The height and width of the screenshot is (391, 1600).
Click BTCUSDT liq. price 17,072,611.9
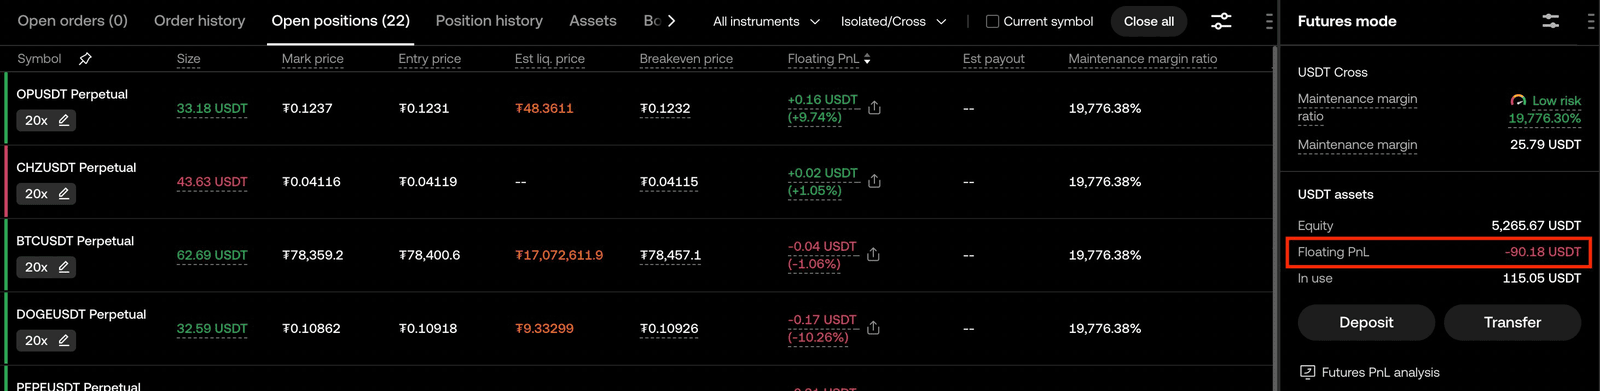559,255
